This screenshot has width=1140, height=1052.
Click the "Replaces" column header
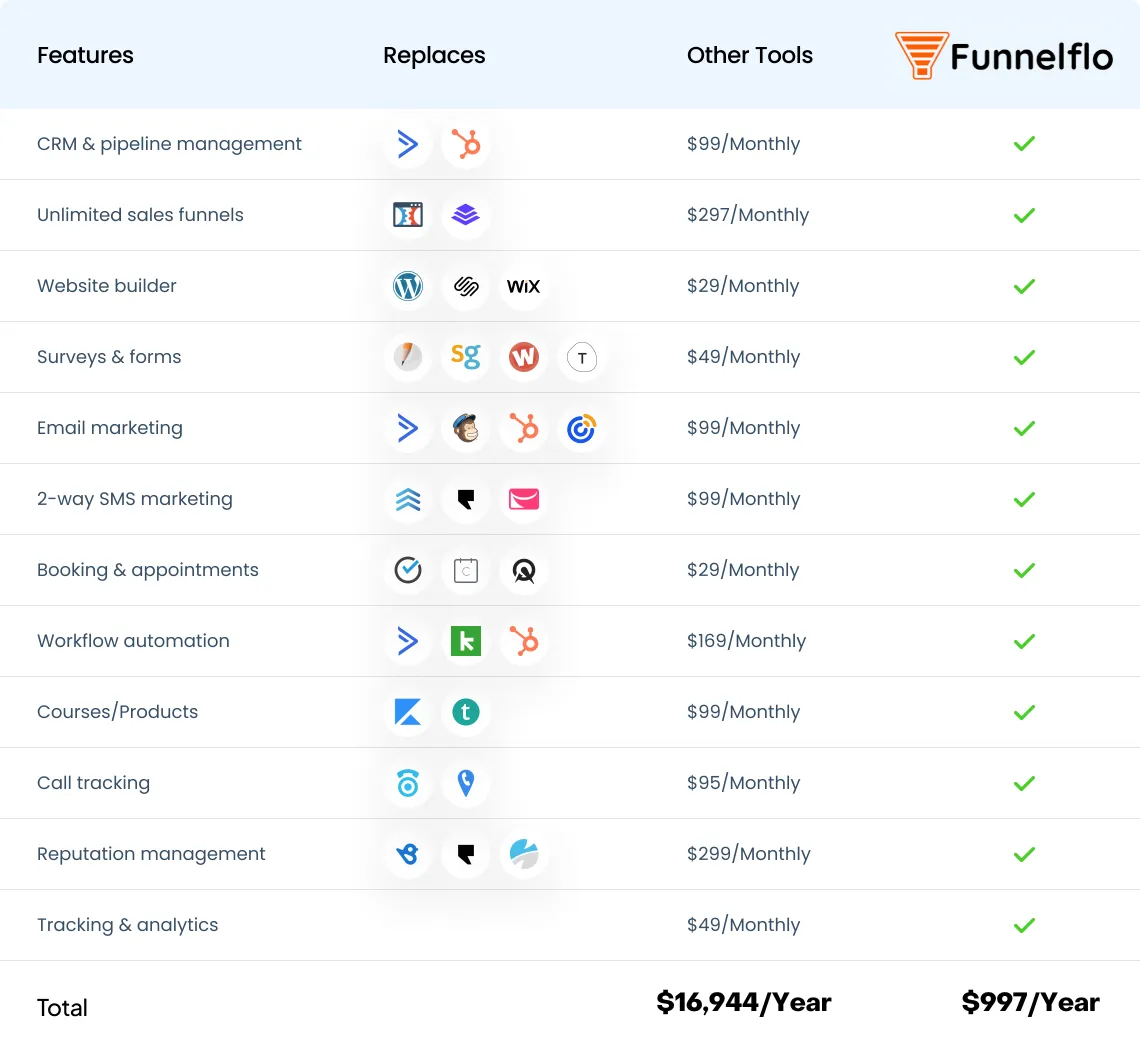(434, 56)
